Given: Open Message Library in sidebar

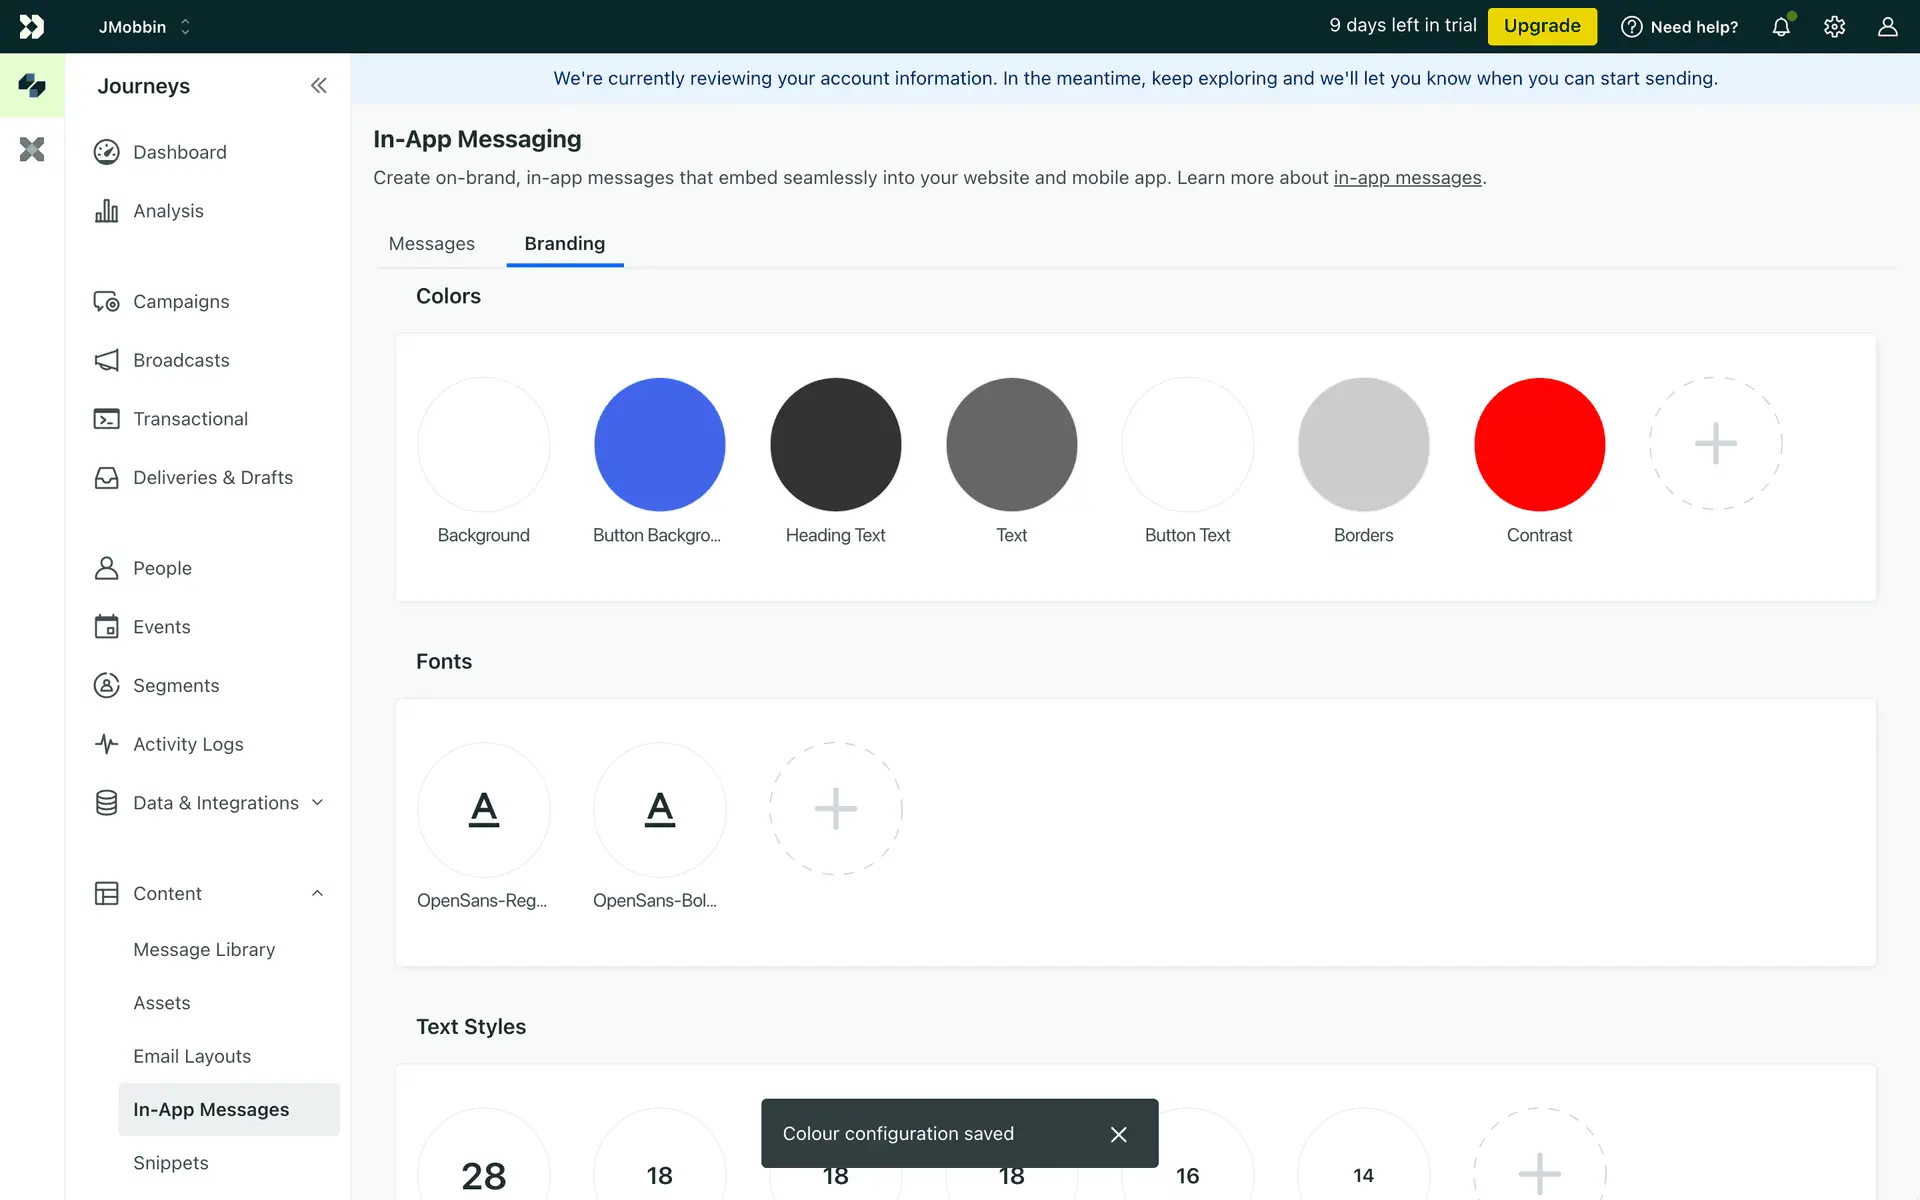Looking at the screenshot, I should pyautogui.click(x=204, y=950).
